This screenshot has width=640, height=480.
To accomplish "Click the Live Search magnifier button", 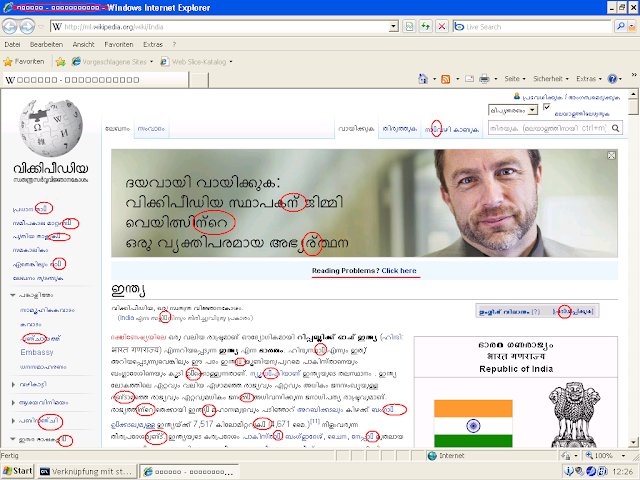I will [x=620, y=27].
